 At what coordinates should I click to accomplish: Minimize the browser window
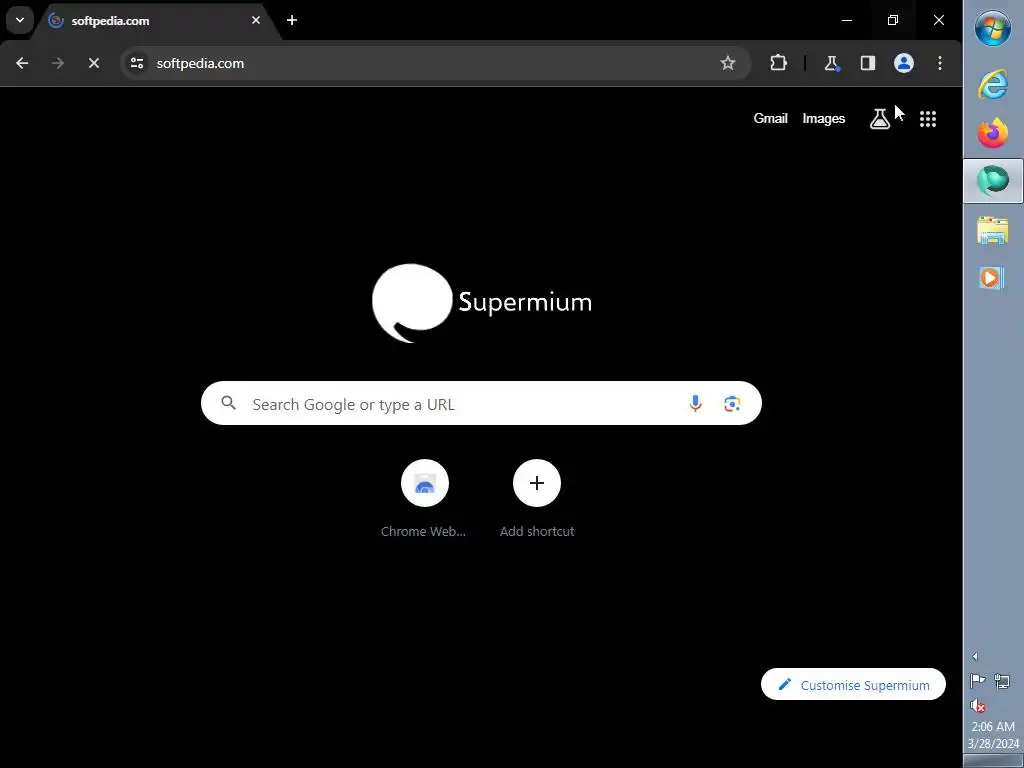pos(847,20)
